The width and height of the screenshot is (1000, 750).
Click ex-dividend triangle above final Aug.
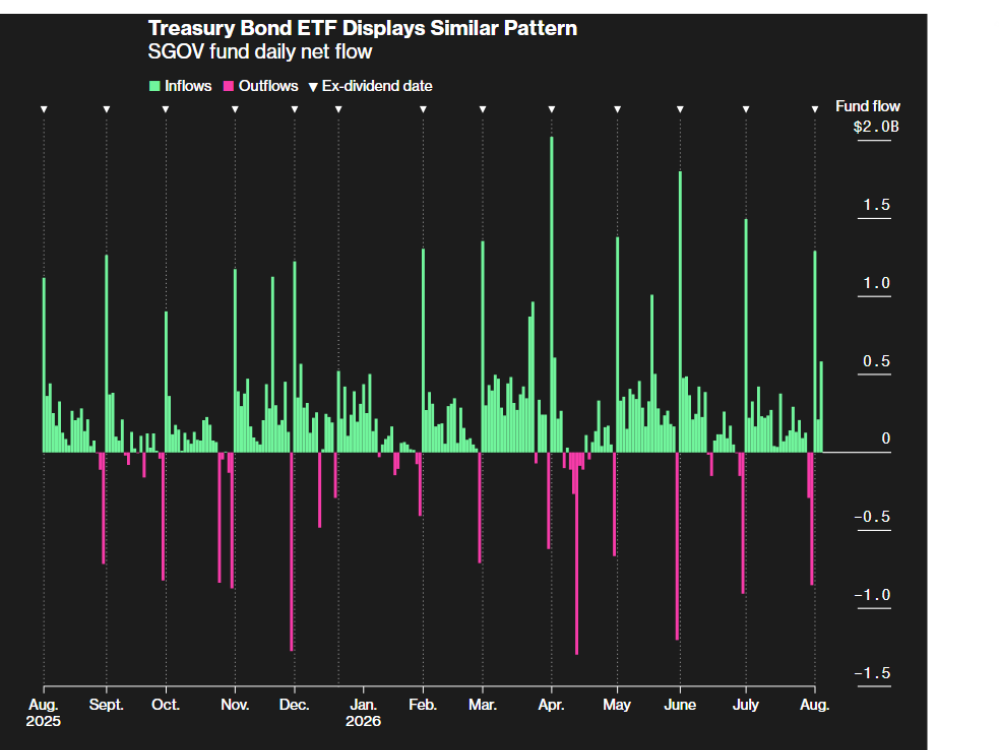tap(815, 110)
